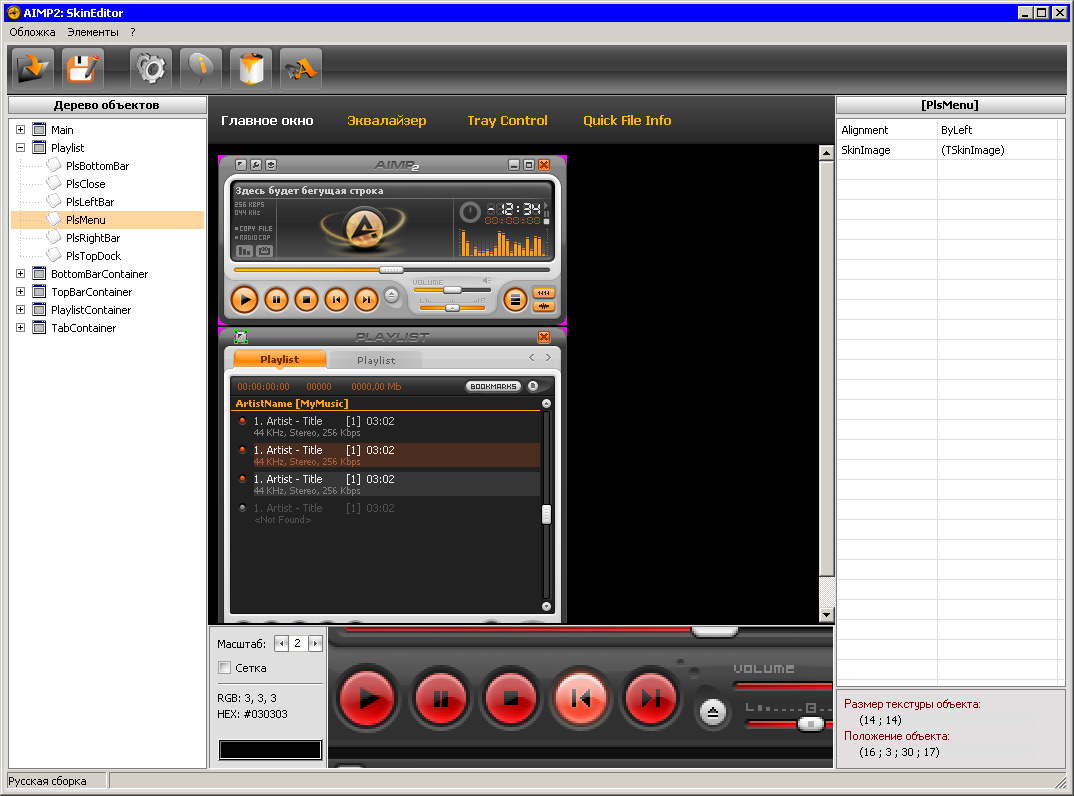Click highlighted Artist - Title playlist entry
Image resolution: width=1074 pixels, height=796 pixels.
click(386, 455)
